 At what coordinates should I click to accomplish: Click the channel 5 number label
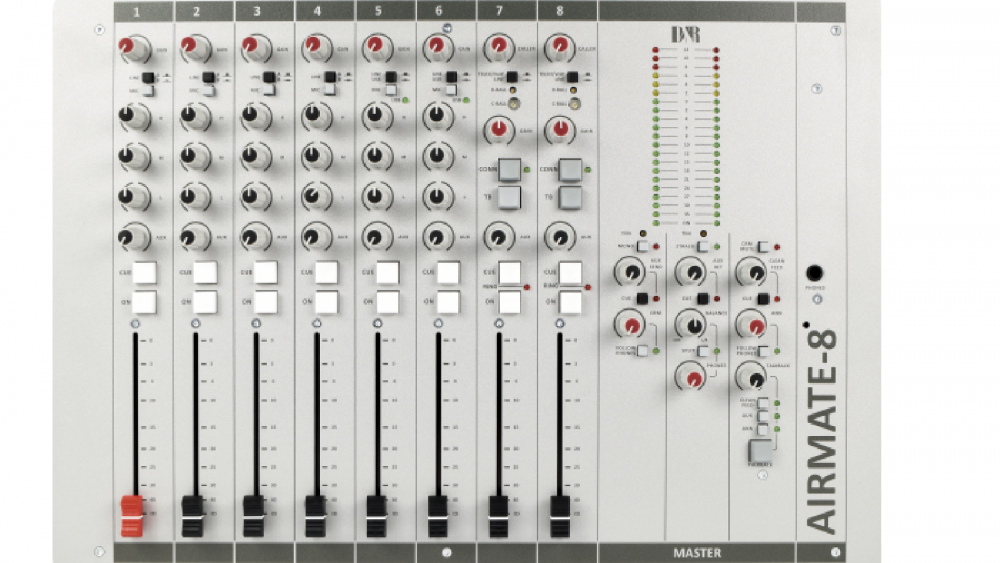point(378,11)
